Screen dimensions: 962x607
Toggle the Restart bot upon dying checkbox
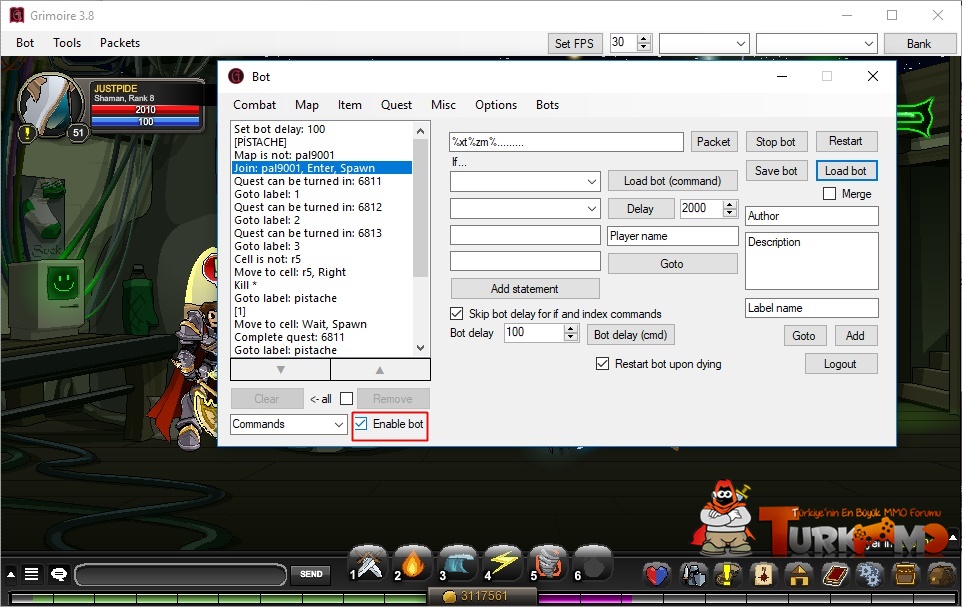click(x=602, y=364)
